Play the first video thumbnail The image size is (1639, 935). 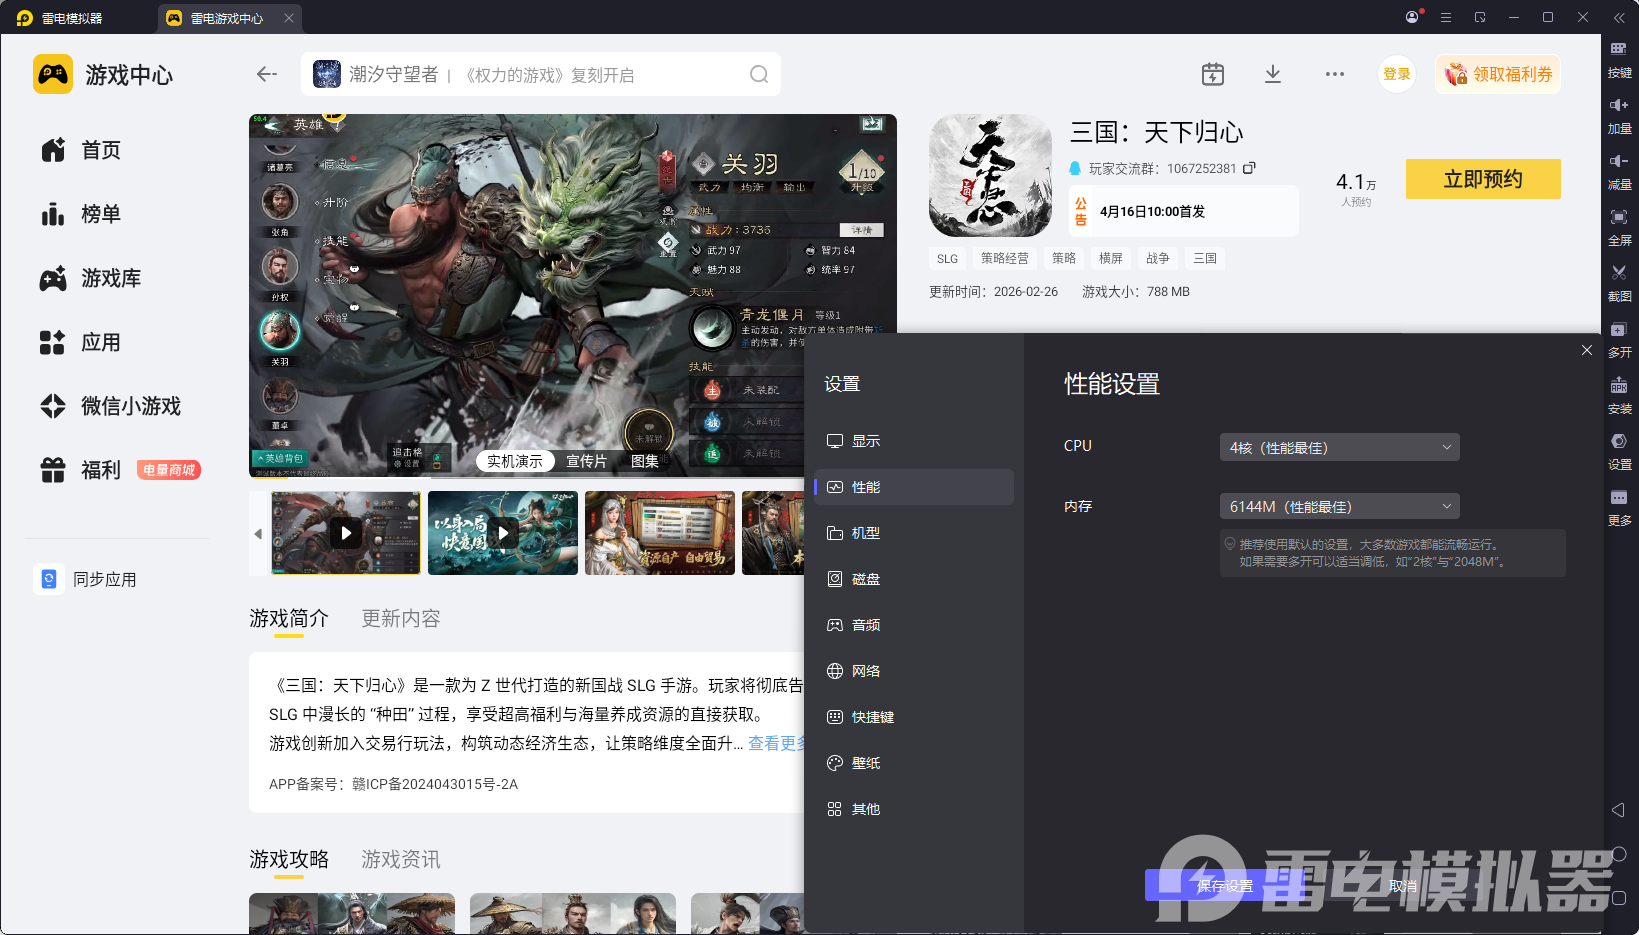coord(346,533)
